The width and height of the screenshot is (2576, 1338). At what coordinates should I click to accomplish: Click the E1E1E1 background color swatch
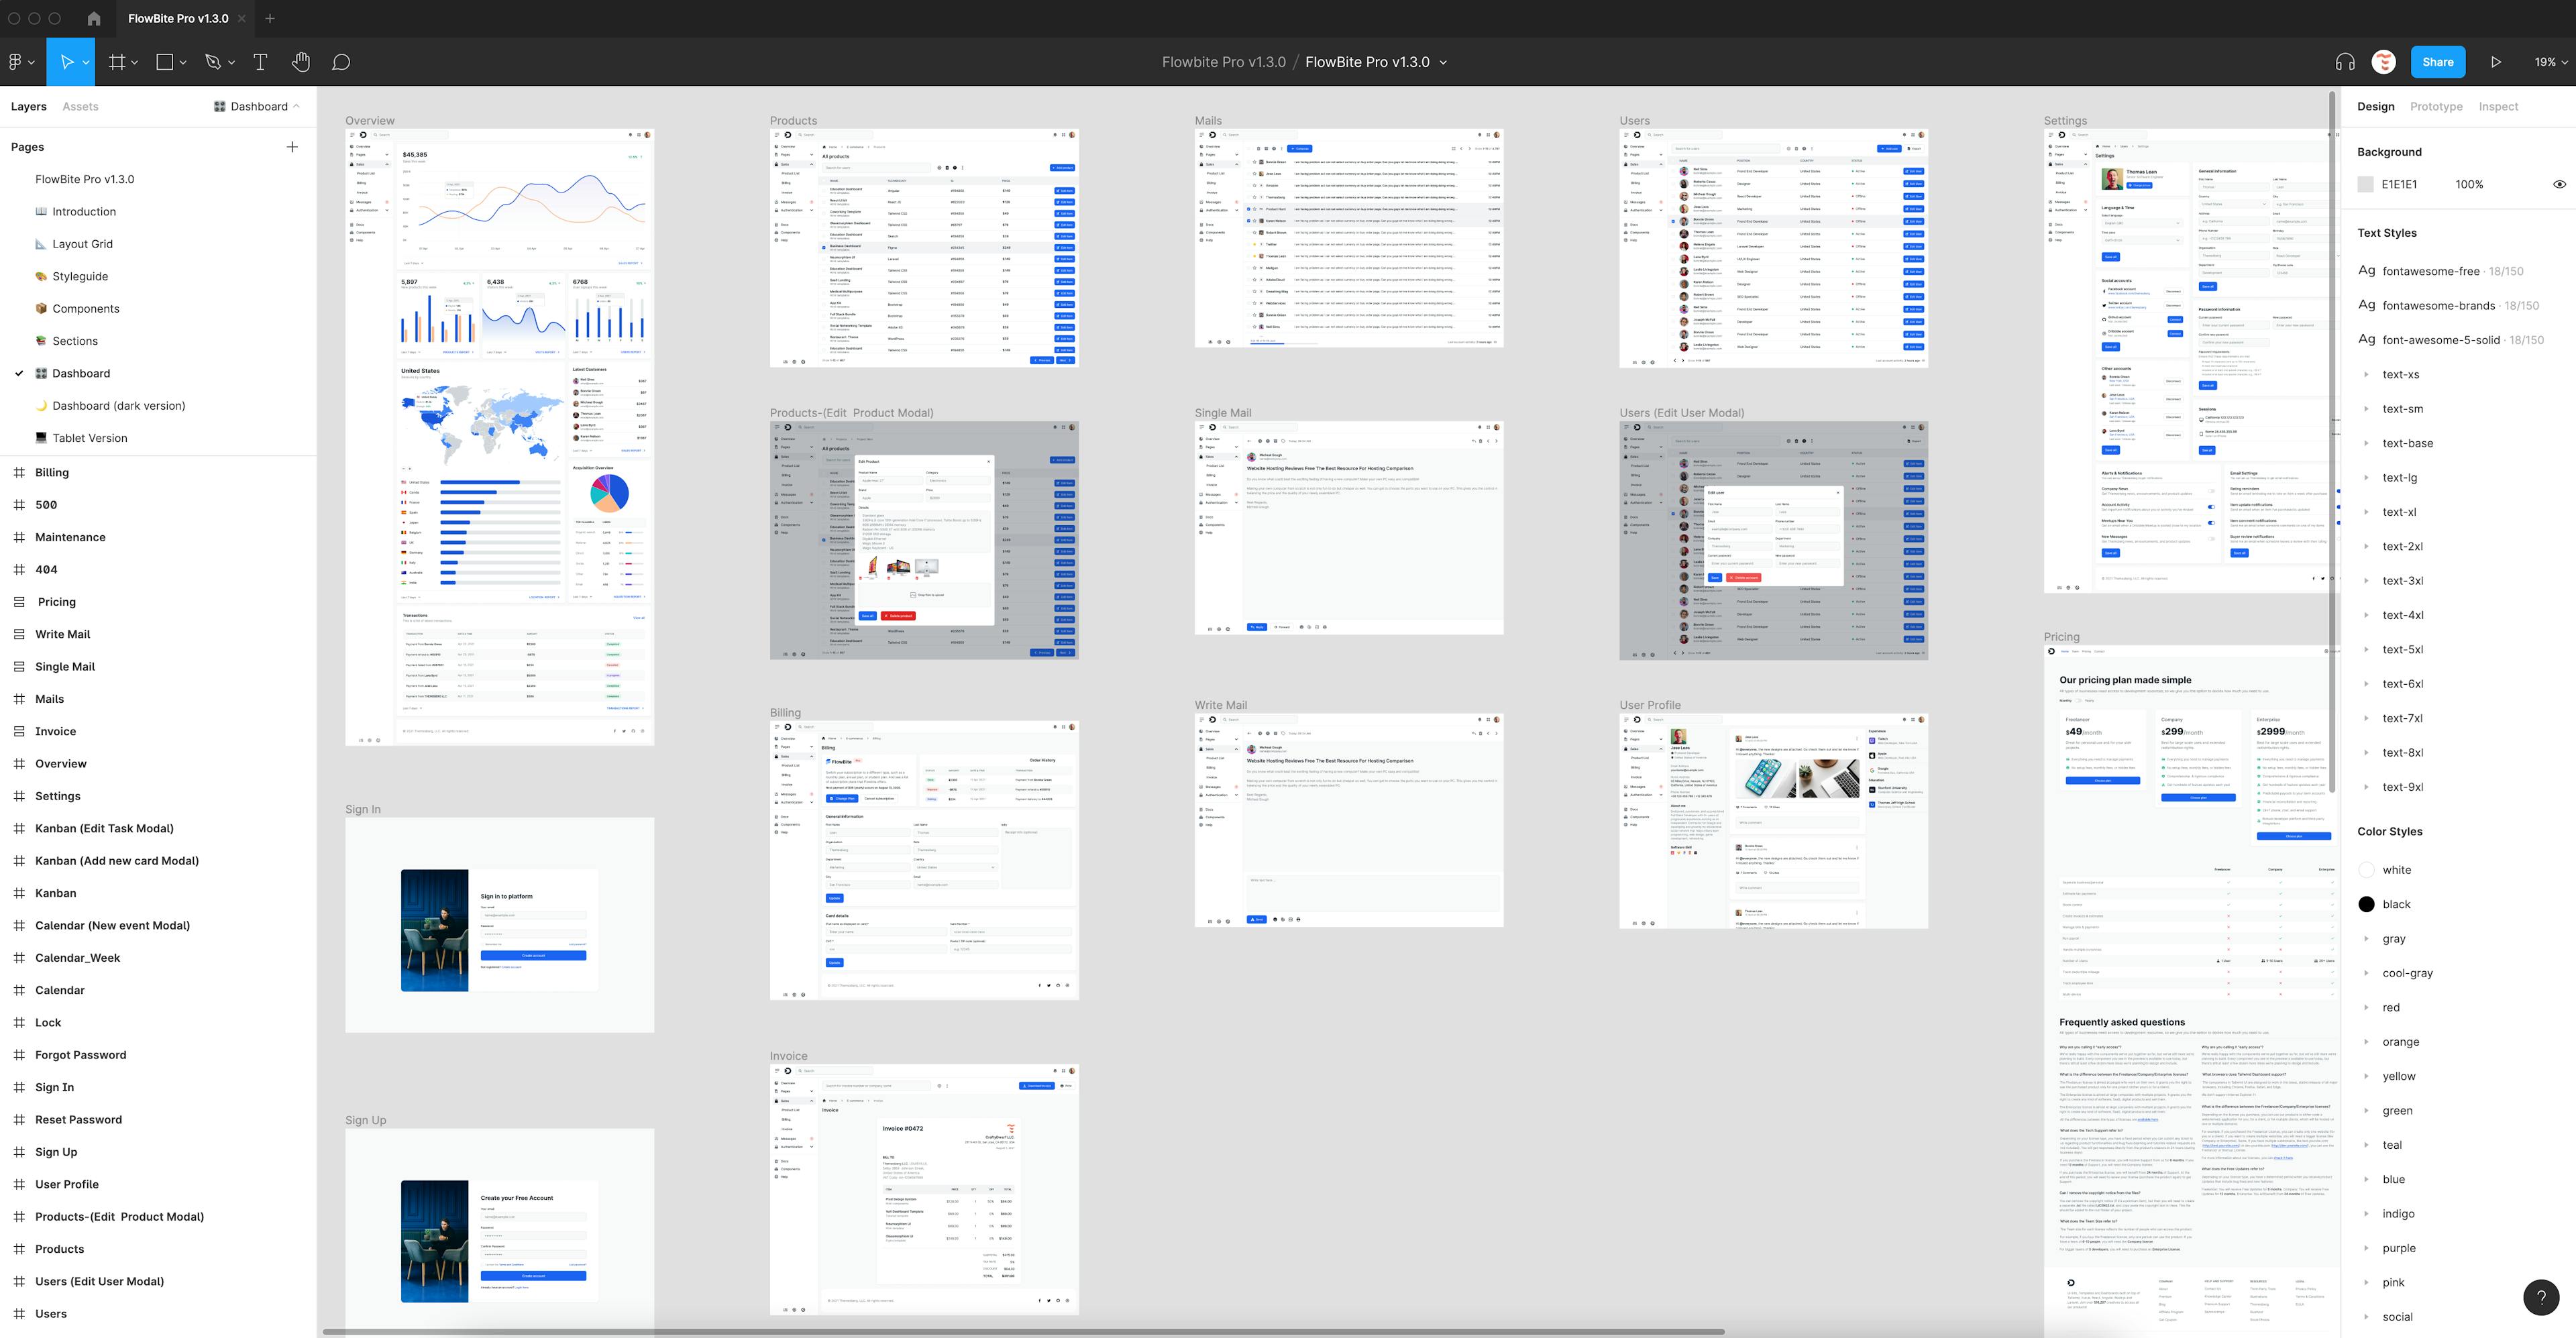(2365, 184)
